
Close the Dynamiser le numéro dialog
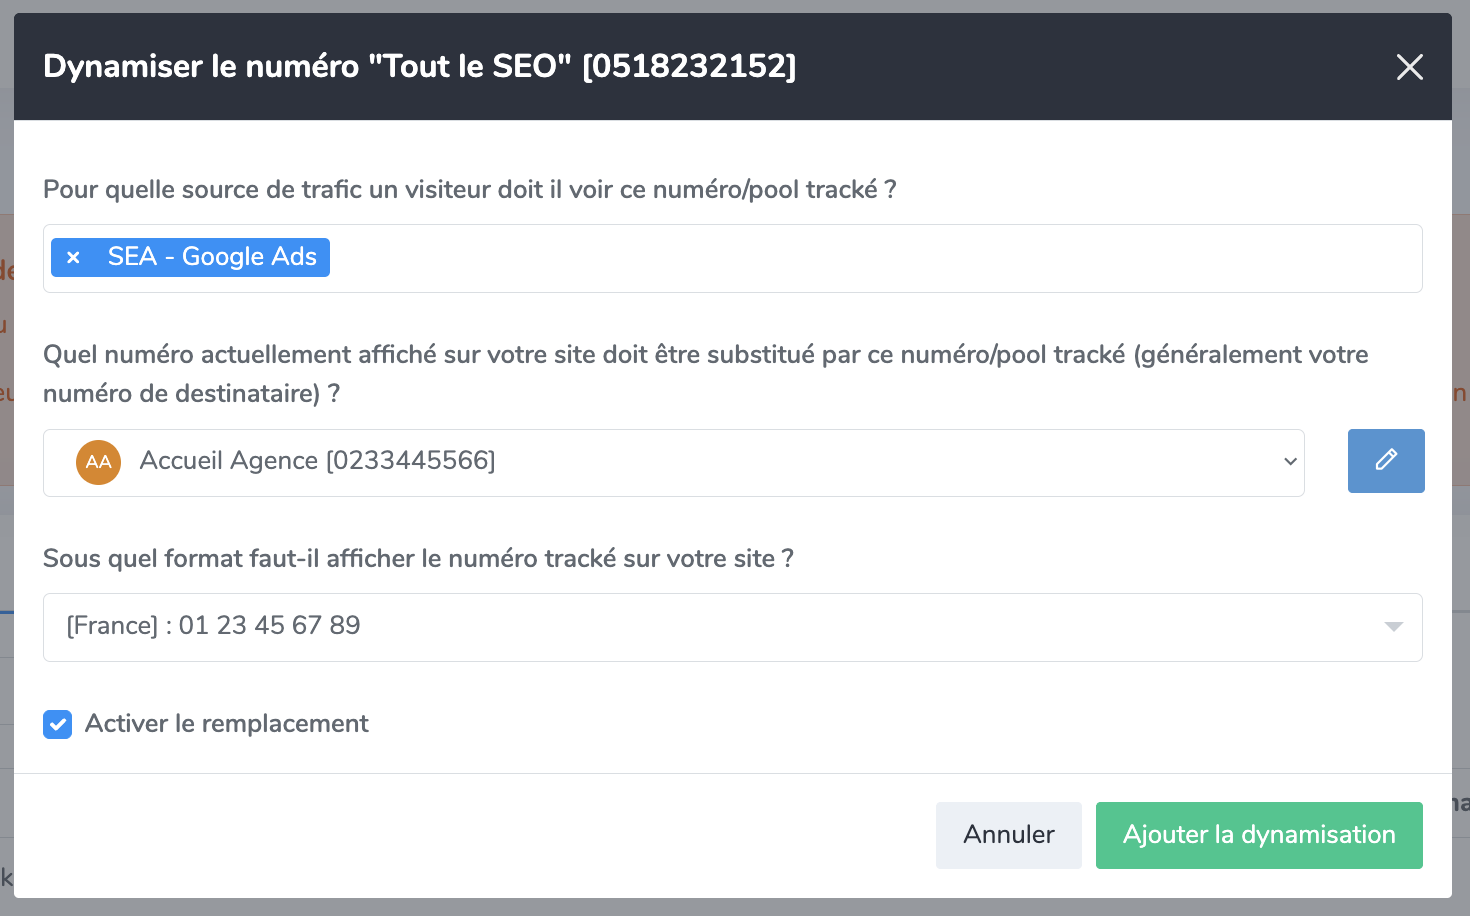pyautogui.click(x=1409, y=67)
